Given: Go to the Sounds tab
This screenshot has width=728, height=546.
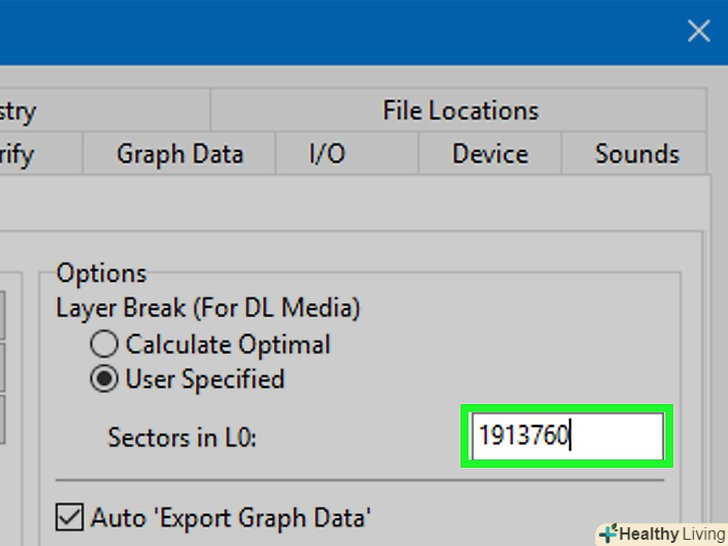Looking at the screenshot, I should [637, 154].
